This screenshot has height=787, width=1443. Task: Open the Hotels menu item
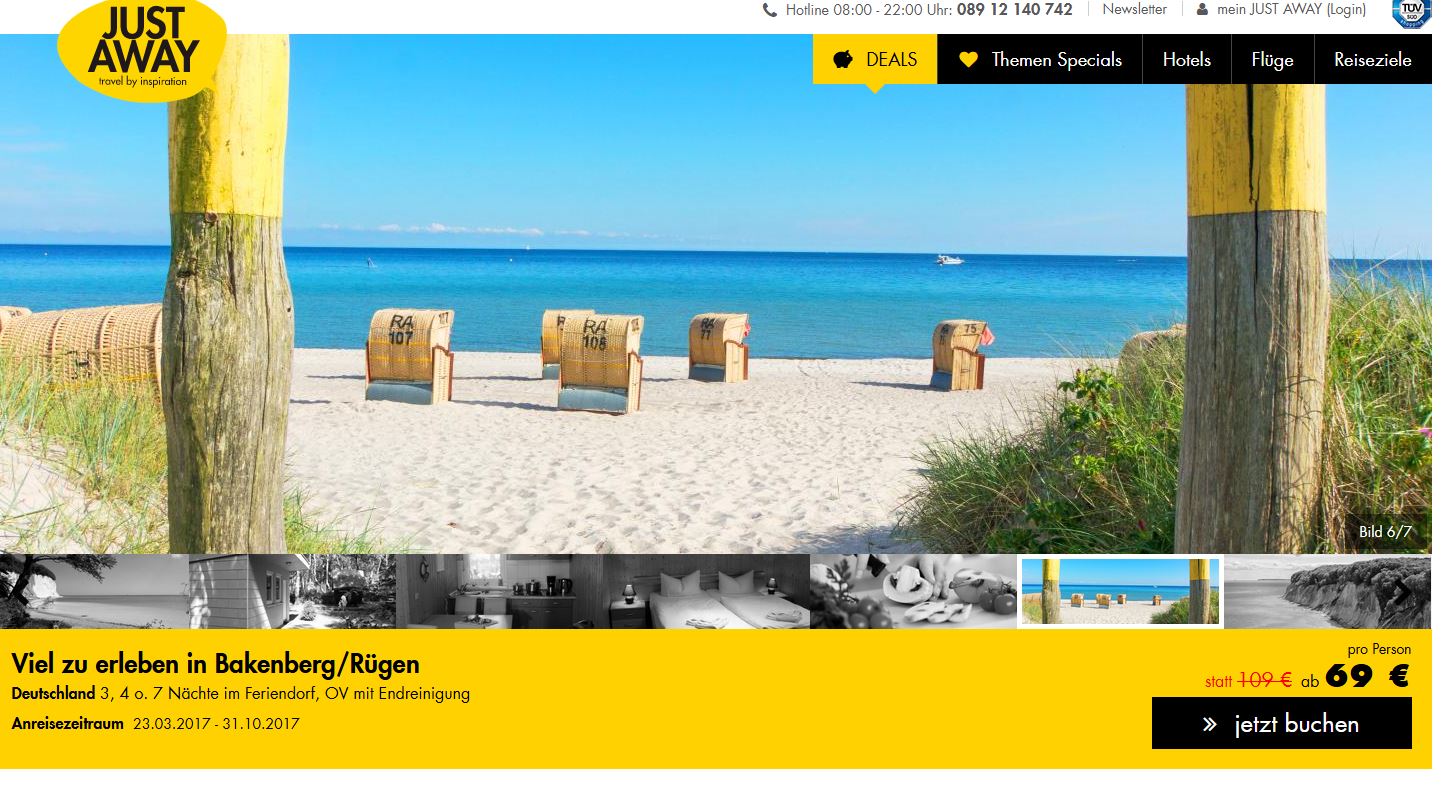pos(1187,59)
